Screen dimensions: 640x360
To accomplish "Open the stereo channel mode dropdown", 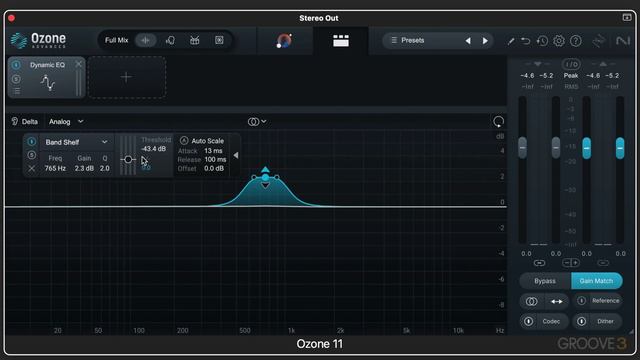I will coord(257,122).
